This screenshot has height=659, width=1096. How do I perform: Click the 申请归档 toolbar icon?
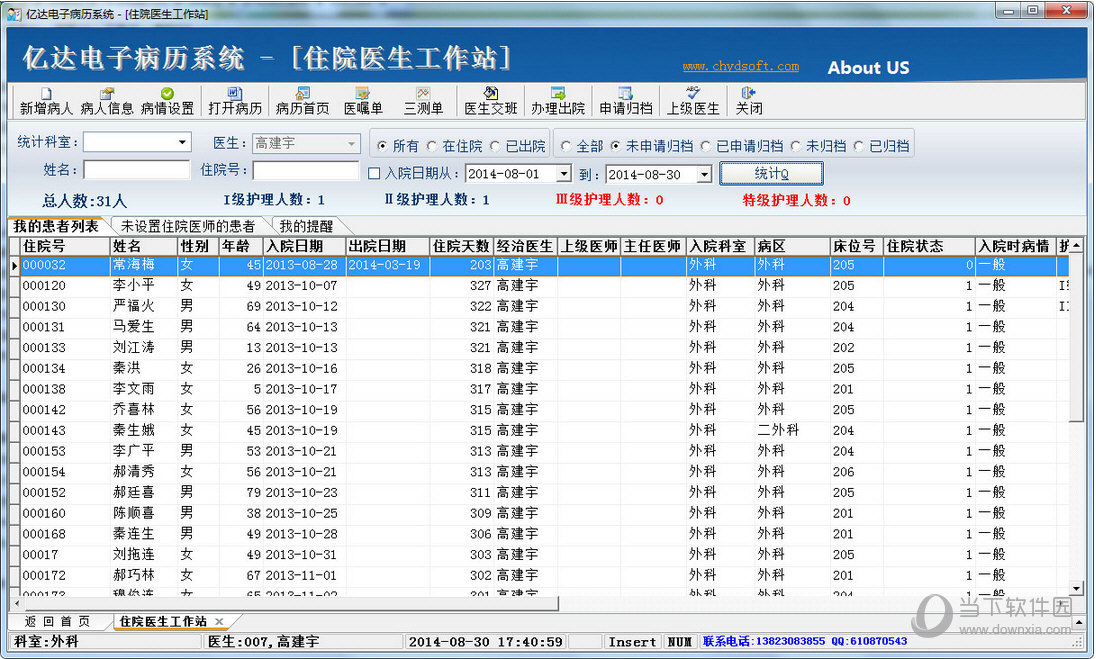626,101
